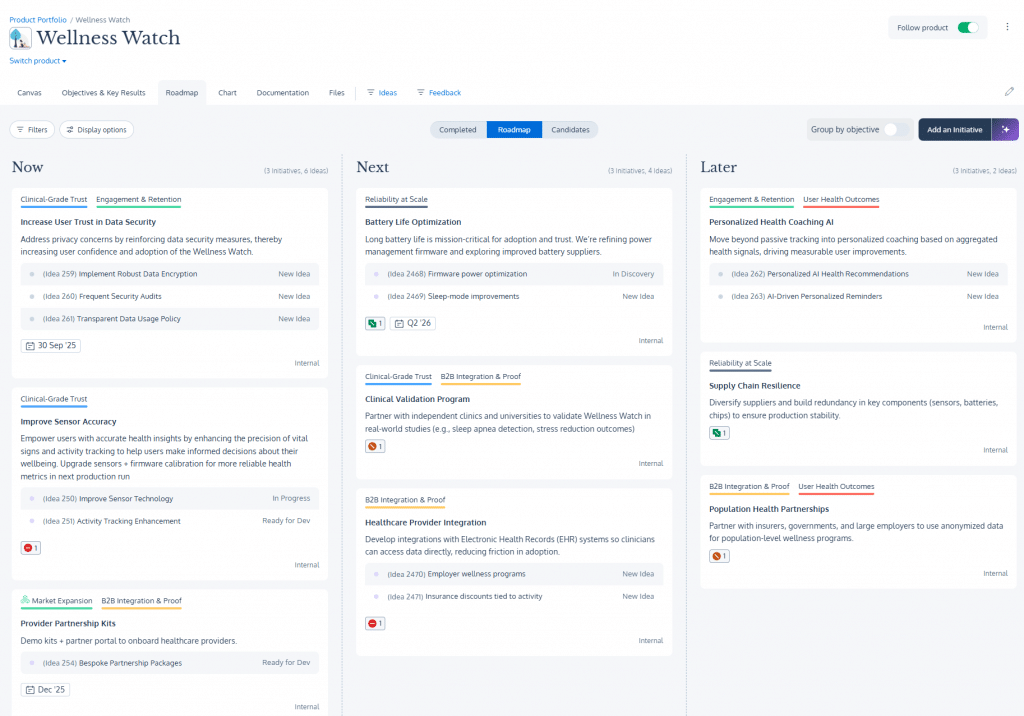Click status dot of Idea 259
This screenshot has width=1024, height=716.
tap(32, 274)
